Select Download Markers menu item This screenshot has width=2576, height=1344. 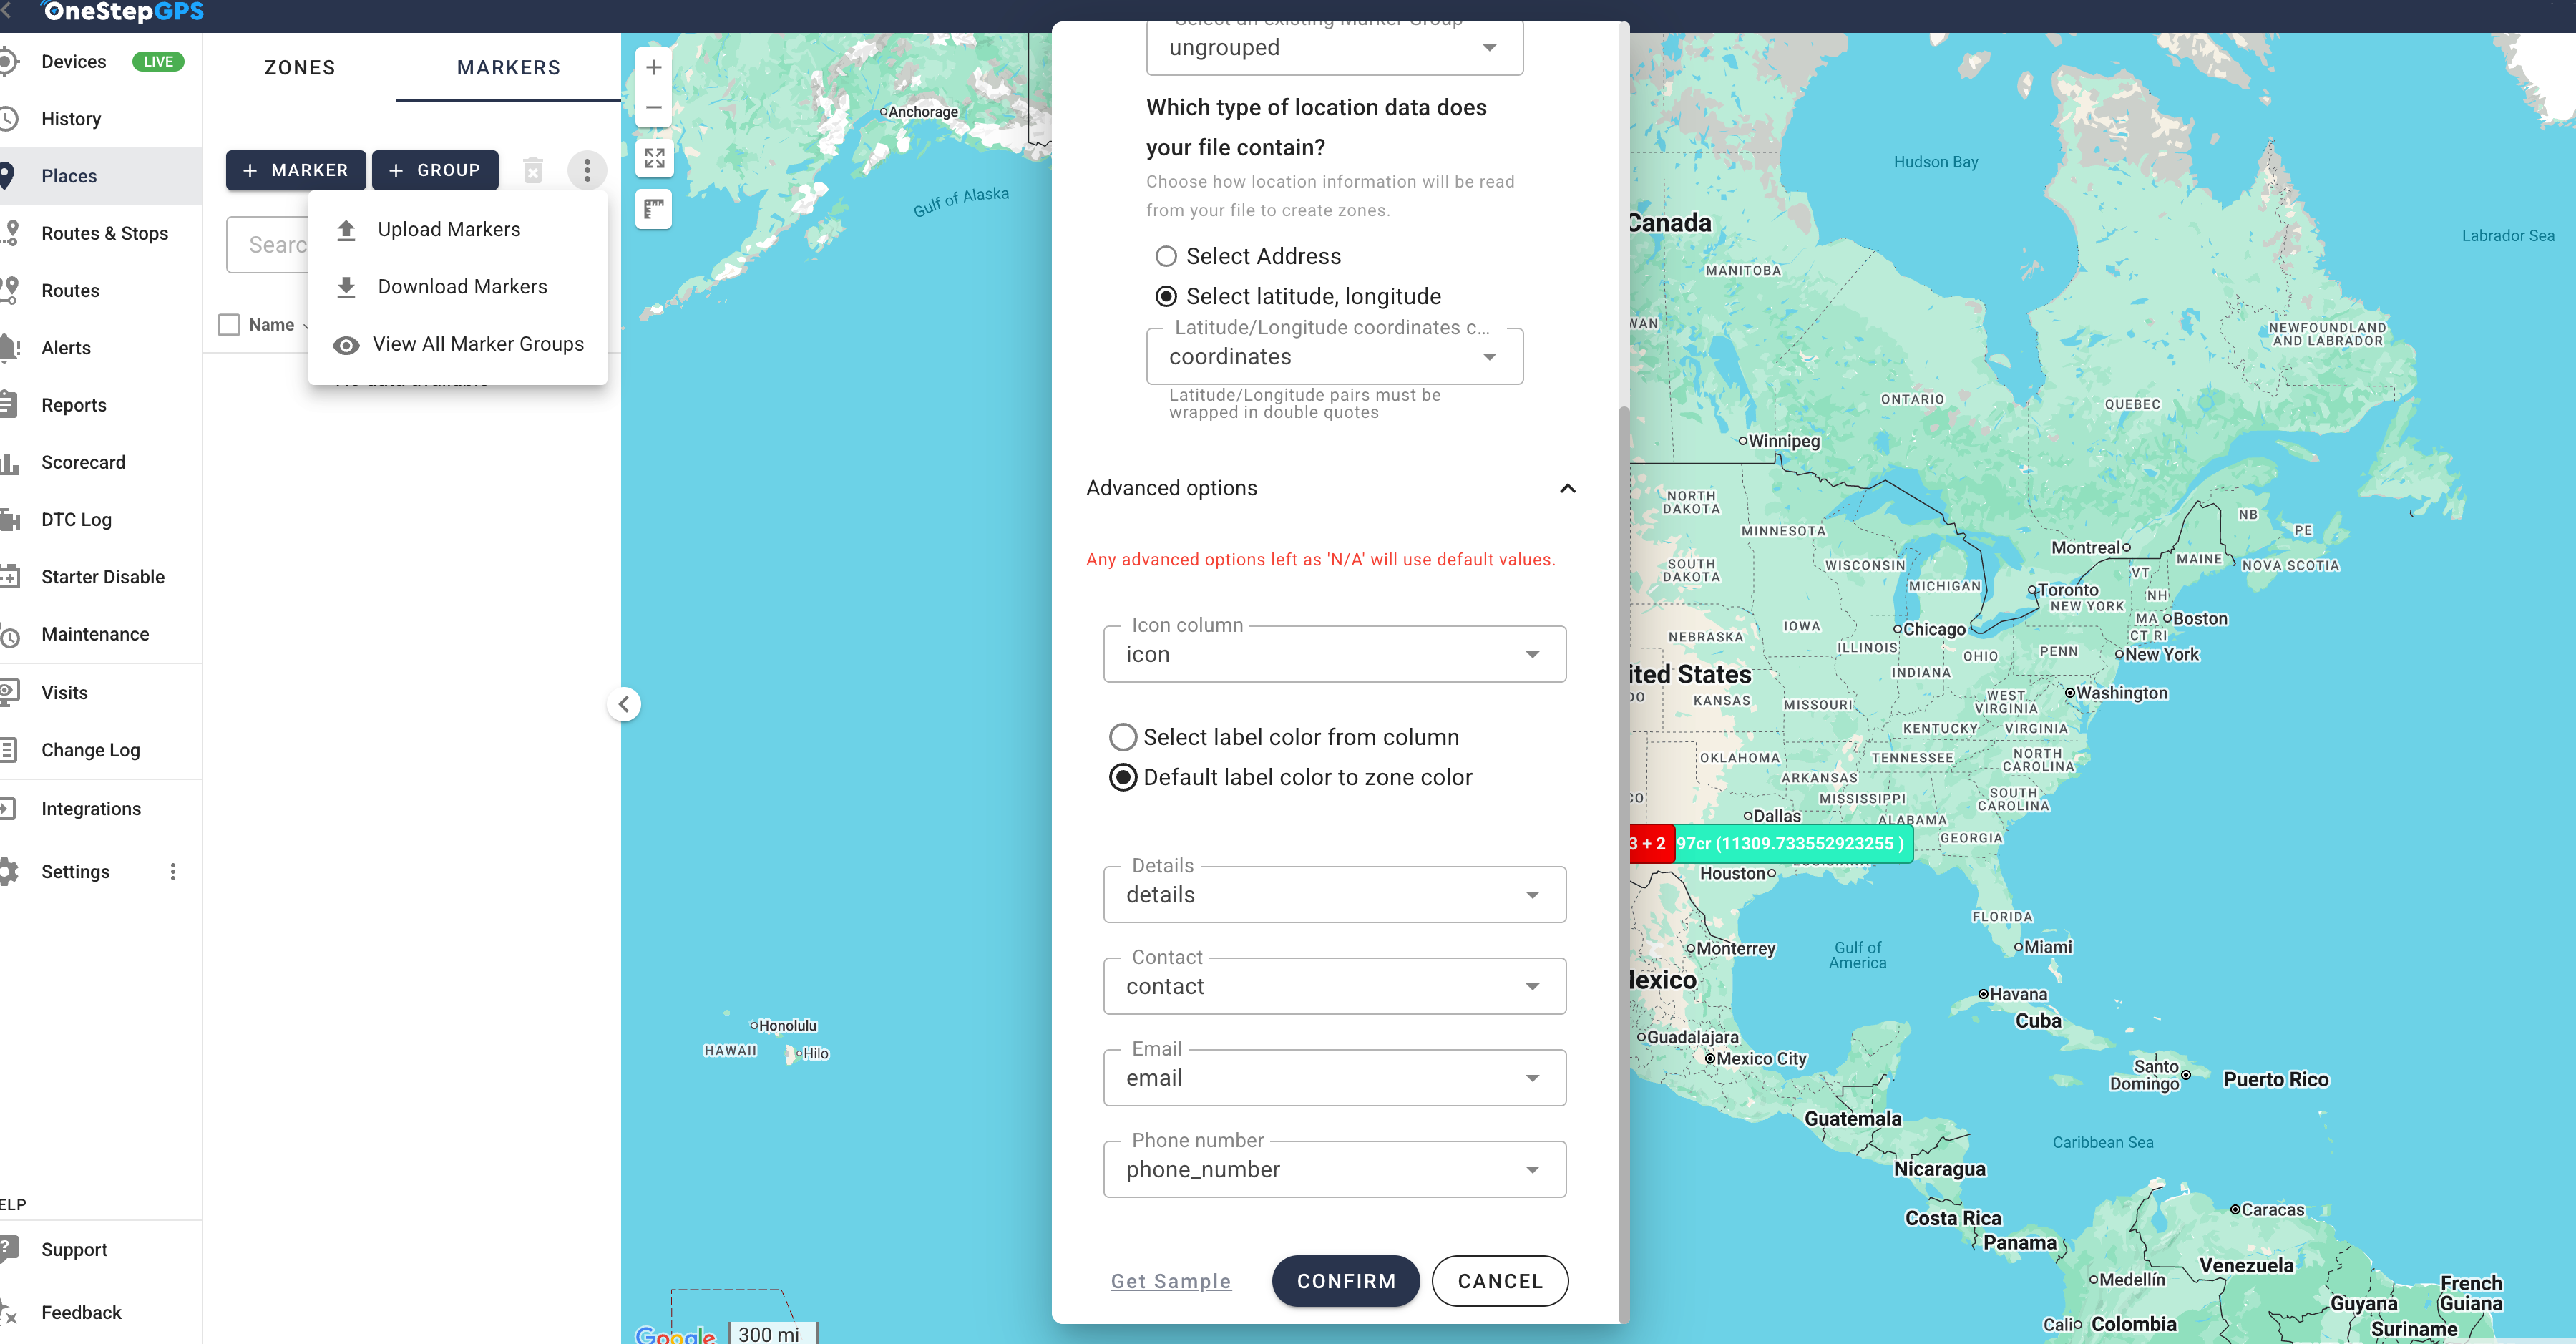click(x=462, y=287)
